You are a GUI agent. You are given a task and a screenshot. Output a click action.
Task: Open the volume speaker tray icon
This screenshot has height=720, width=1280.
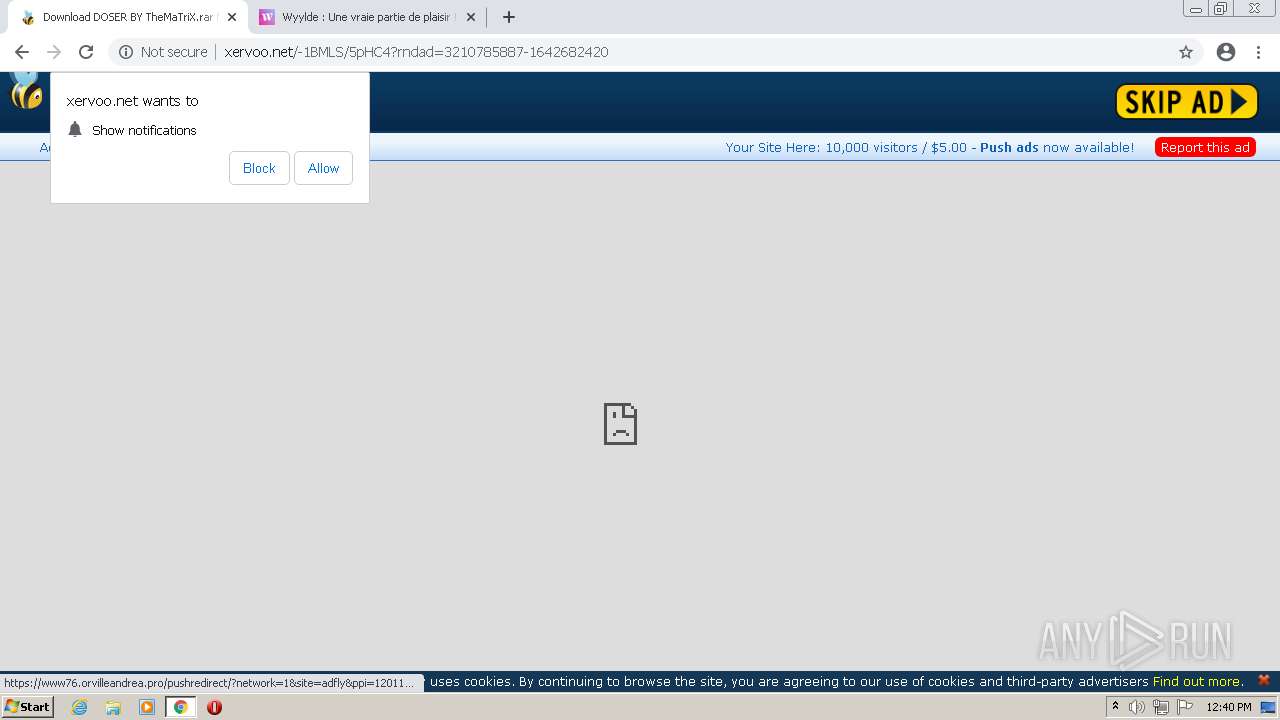(x=1137, y=707)
